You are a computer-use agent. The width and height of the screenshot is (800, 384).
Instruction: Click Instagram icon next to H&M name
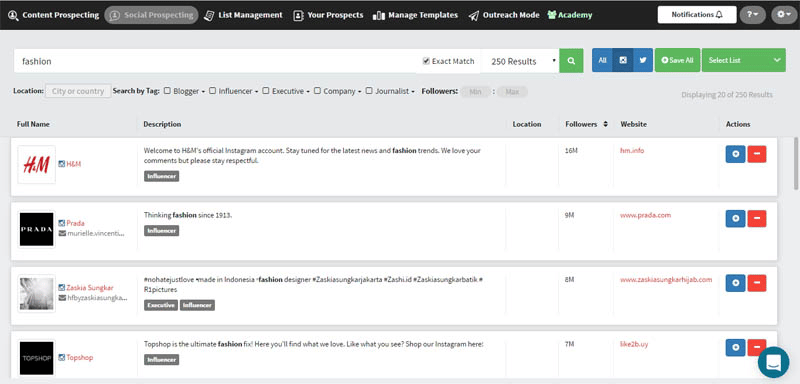(x=62, y=164)
